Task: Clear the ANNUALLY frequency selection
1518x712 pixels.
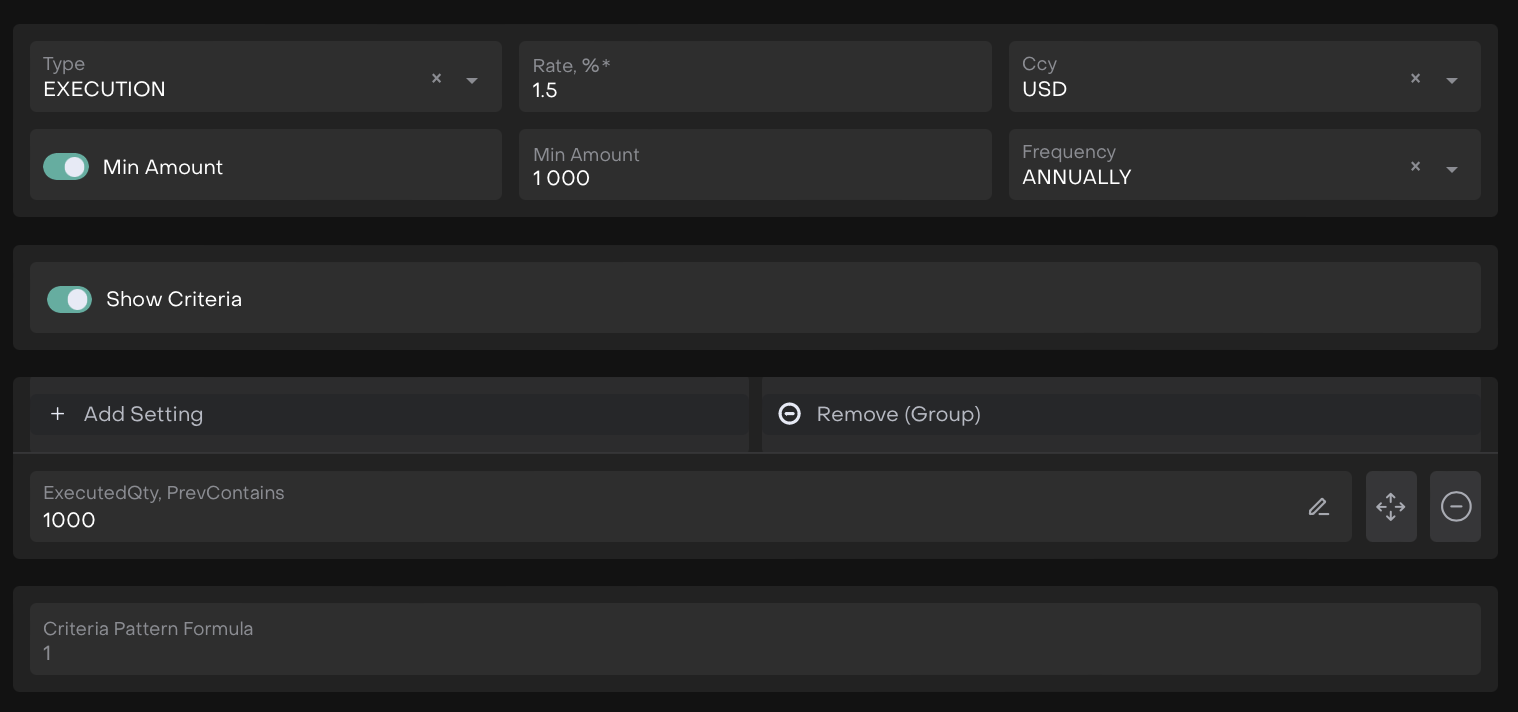Action: point(1415,166)
